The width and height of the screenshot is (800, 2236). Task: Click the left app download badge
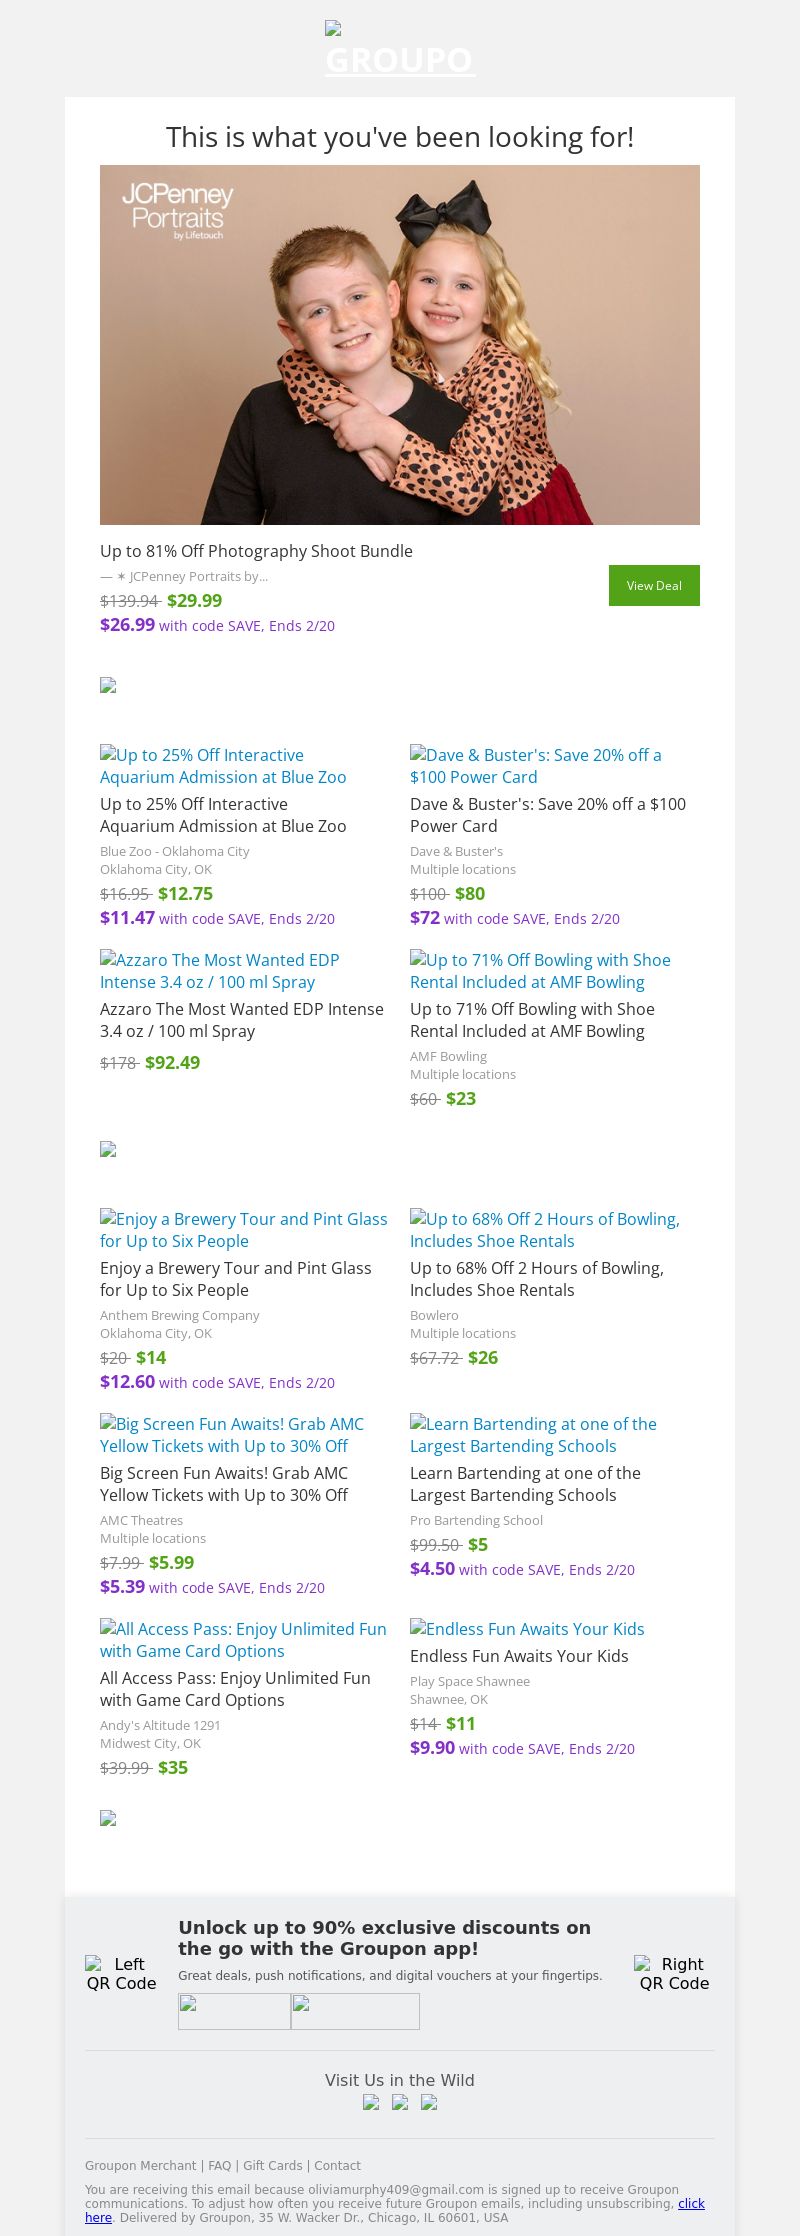(234, 2011)
